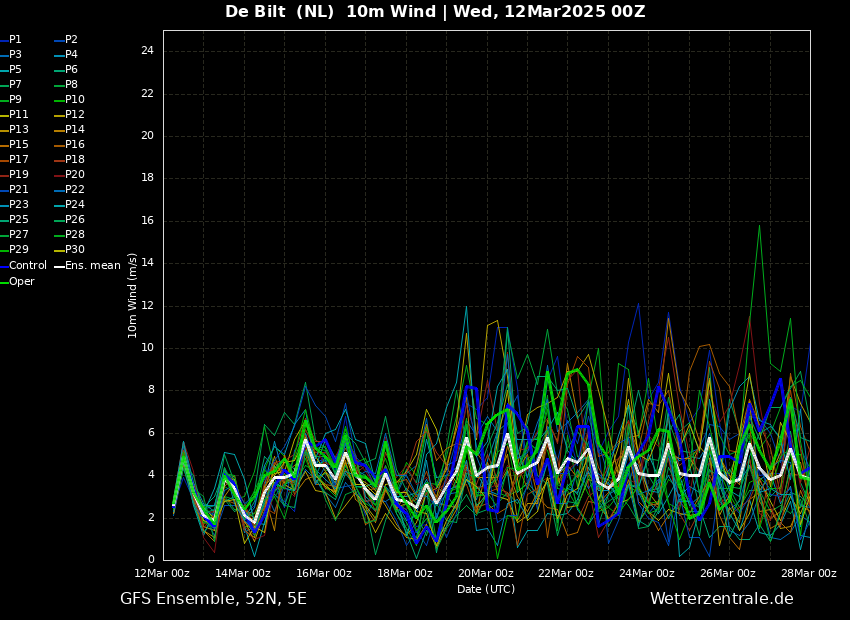The image size is (850, 620).
Task: Click the Ens. mean legend label
Action: [92, 266]
